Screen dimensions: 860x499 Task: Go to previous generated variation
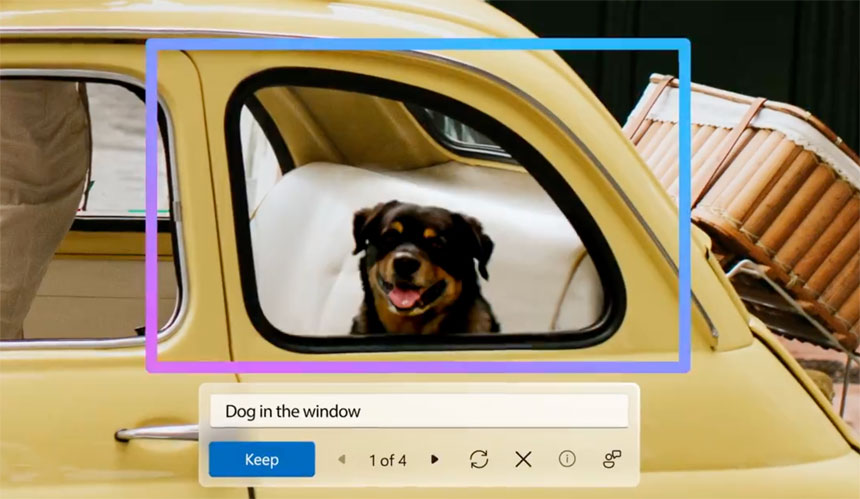342,459
